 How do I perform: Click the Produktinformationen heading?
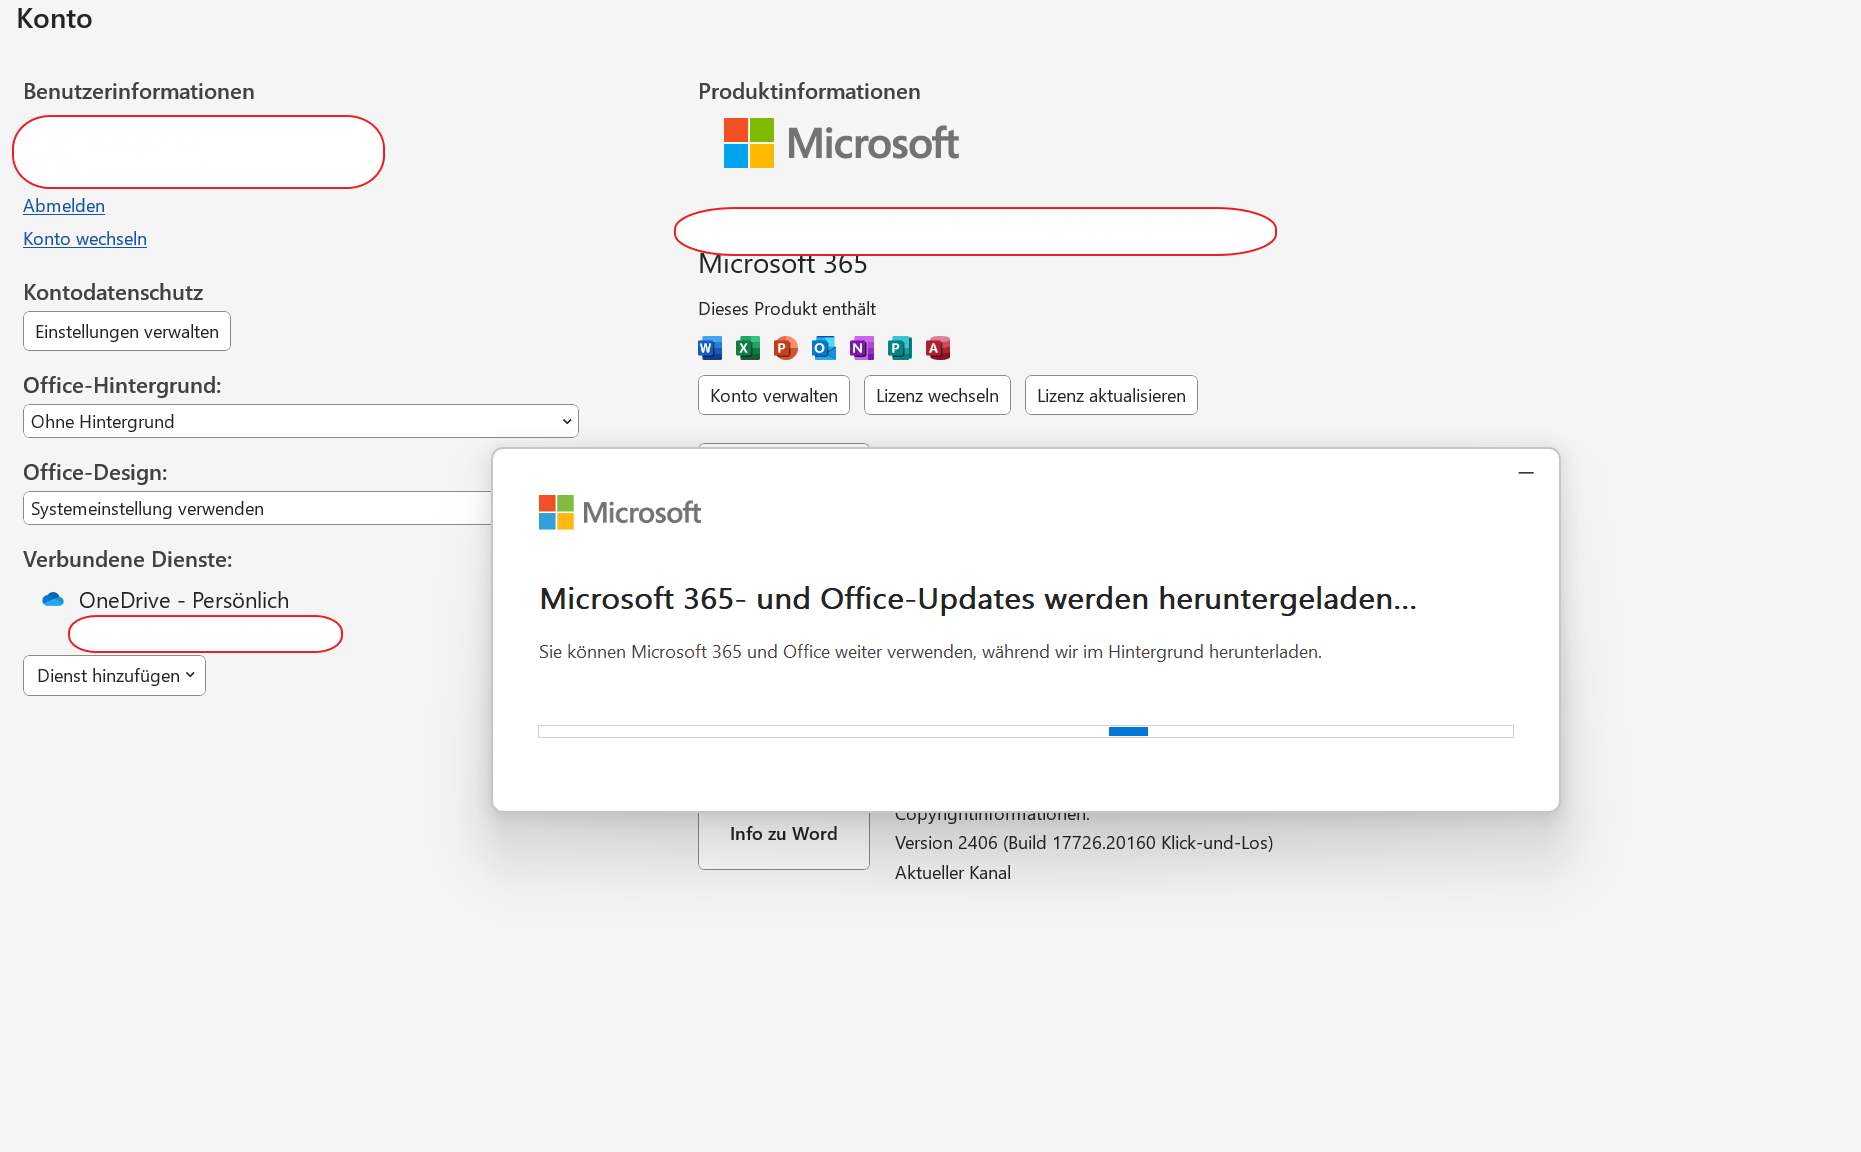809,92
